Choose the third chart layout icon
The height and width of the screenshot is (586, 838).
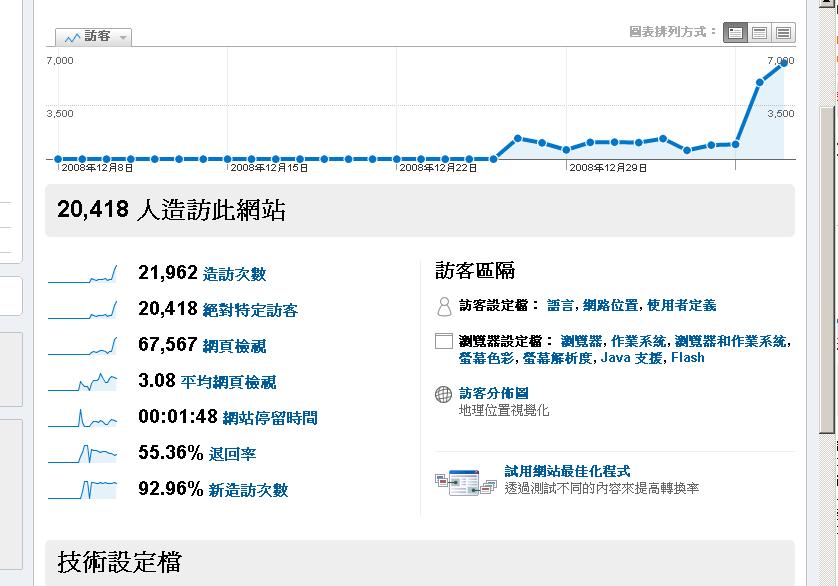point(784,32)
